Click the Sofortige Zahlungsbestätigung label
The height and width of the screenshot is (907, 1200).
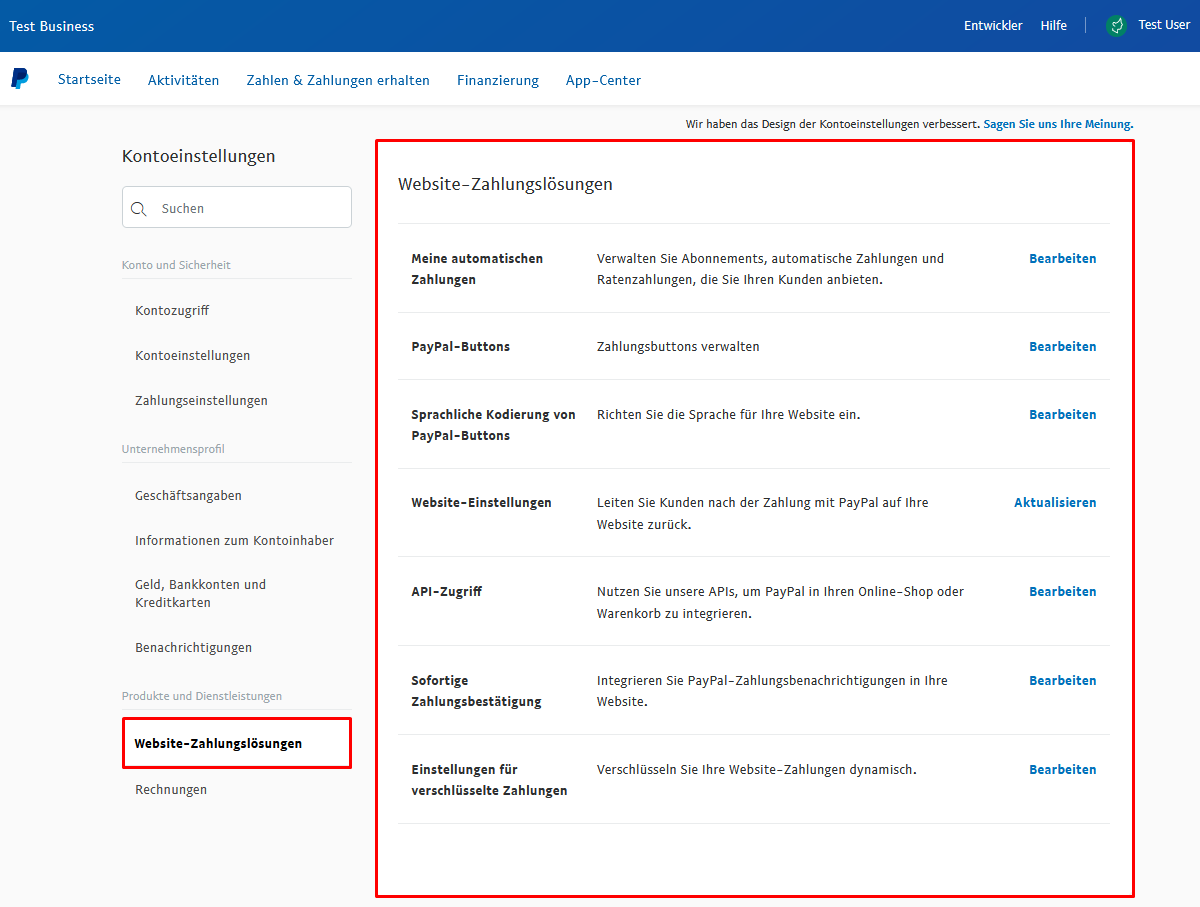(x=476, y=691)
